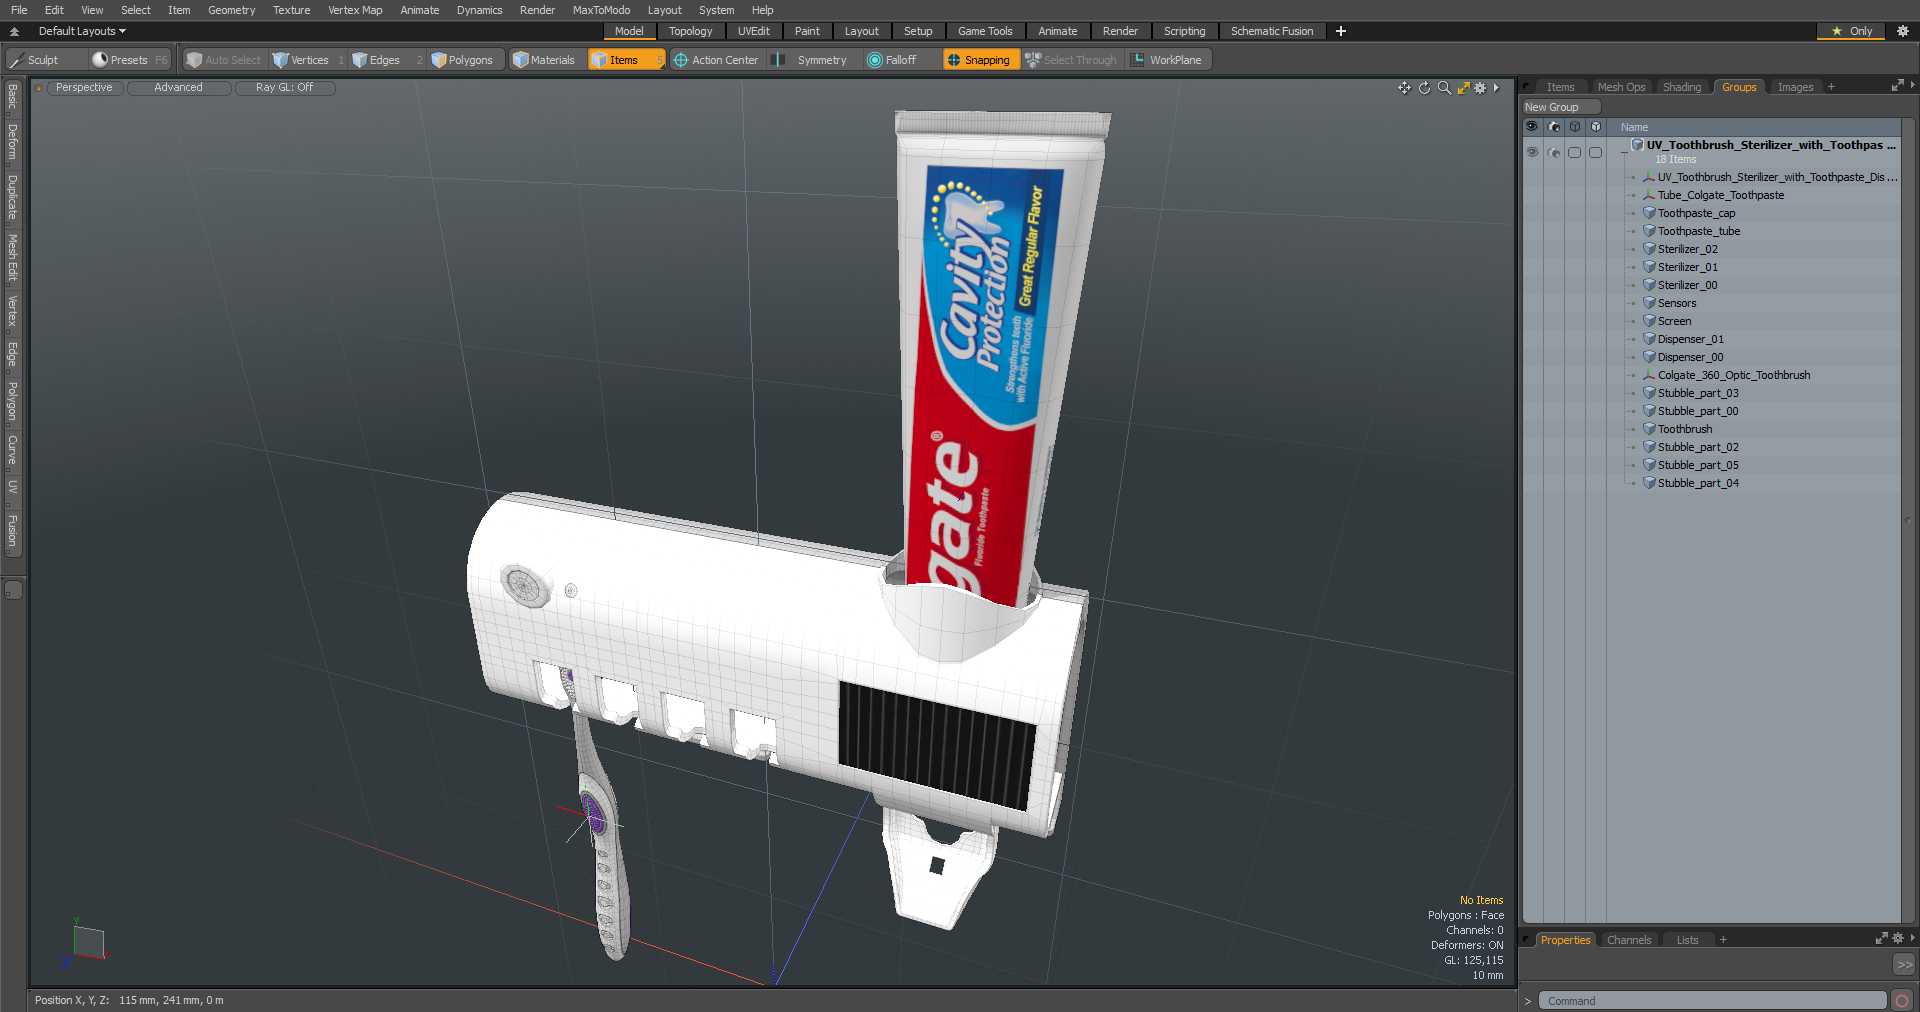Toggle visibility eye of the UV_Toothbrush_Sterilizer group
This screenshot has height=1012, width=1920.
point(1532,152)
